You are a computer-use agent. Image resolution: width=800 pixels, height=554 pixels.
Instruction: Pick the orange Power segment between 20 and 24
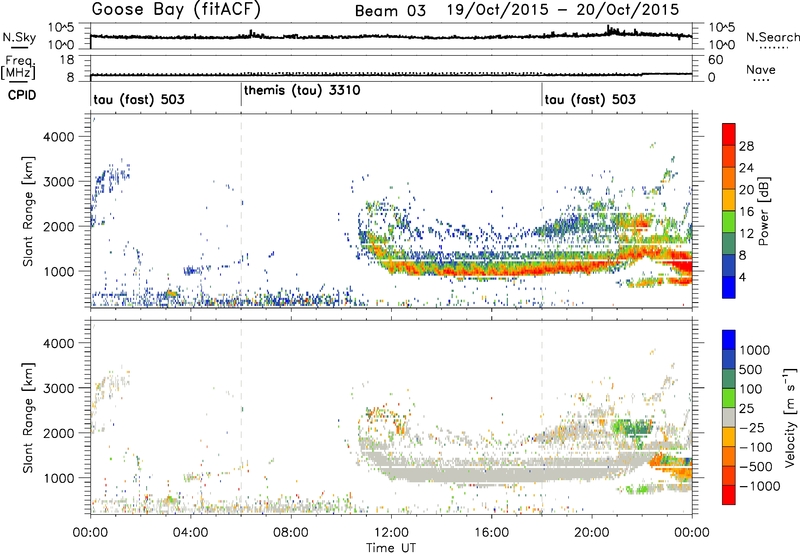pos(729,178)
